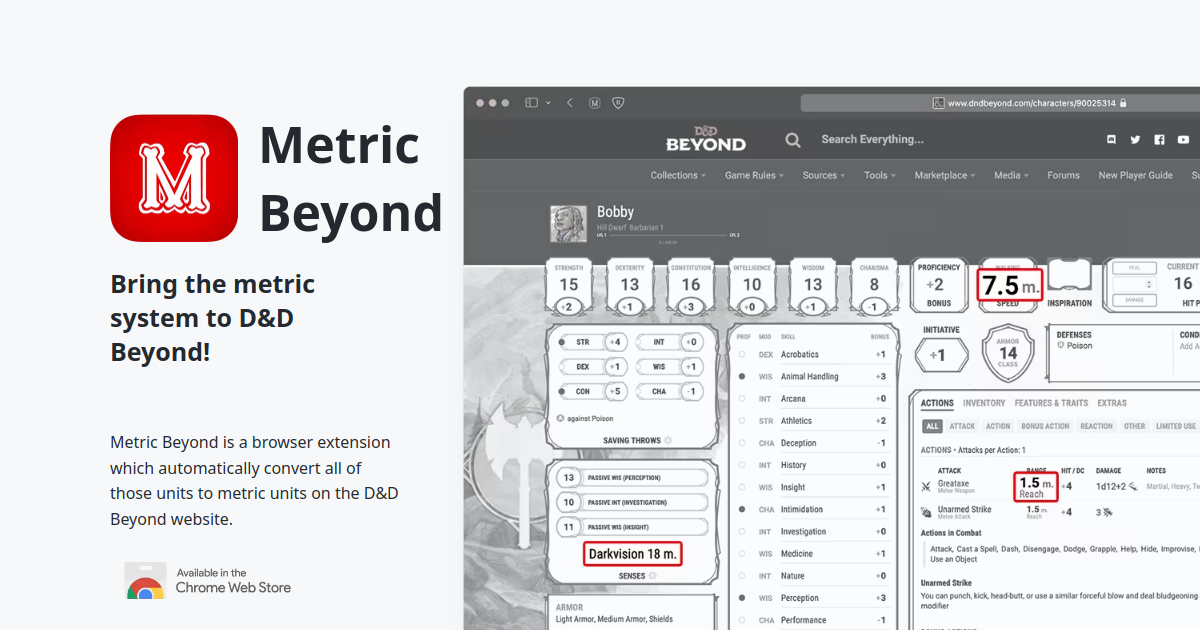Click the padlock icon in address bar
The height and width of the screenshot is (630, 1200).
(1123, 102)
